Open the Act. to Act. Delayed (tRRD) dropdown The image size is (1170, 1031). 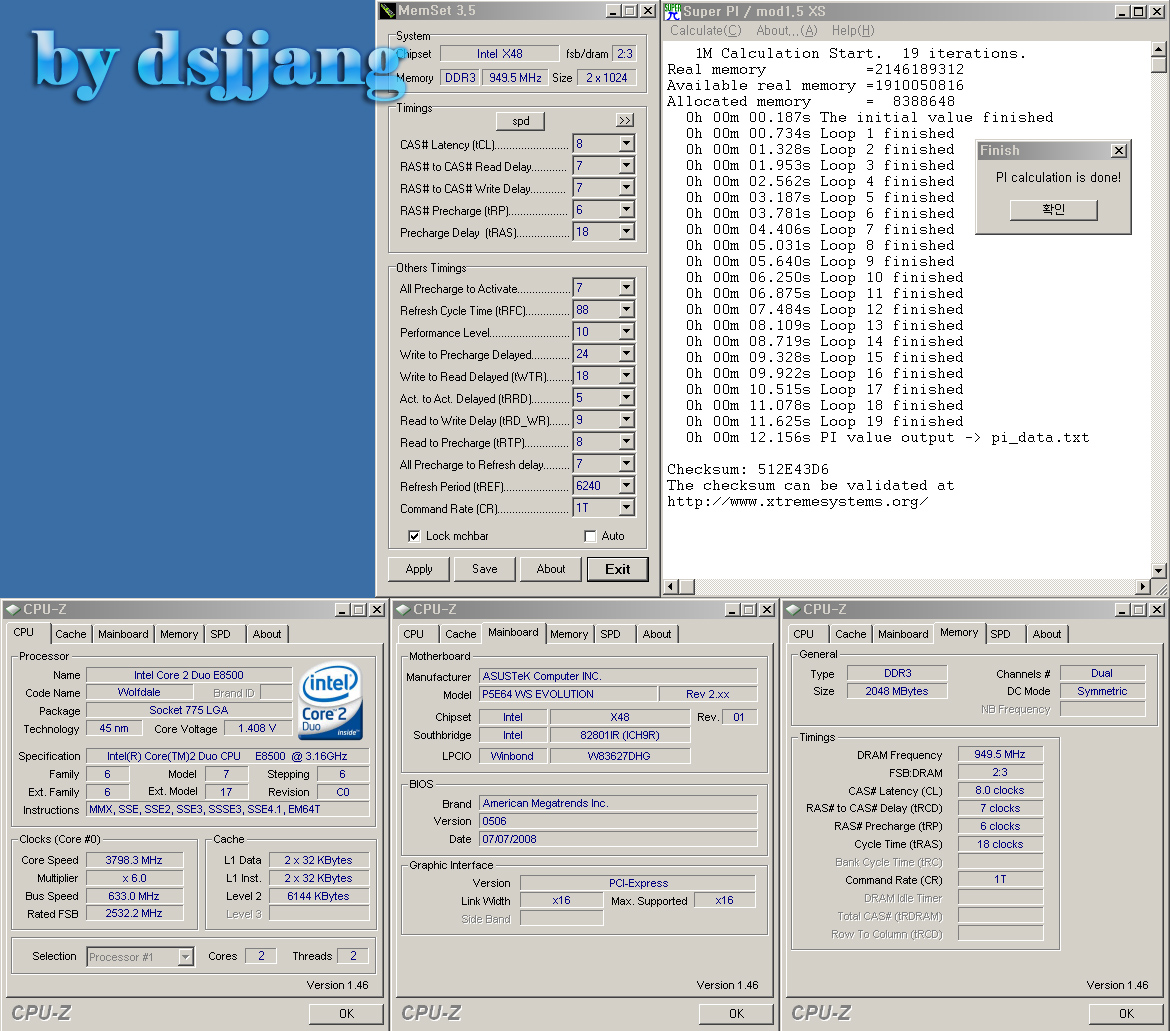tap(627, 398)
